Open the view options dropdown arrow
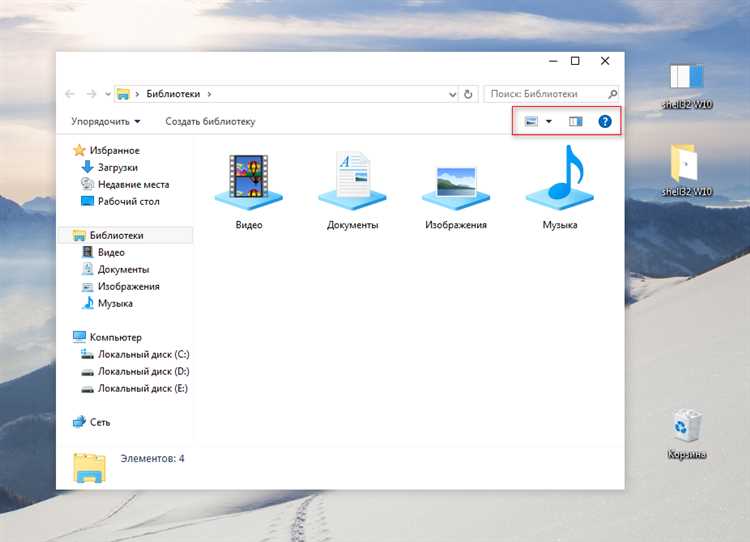Image resolution: width=750 pixels, height=542 pixels. 549,122
